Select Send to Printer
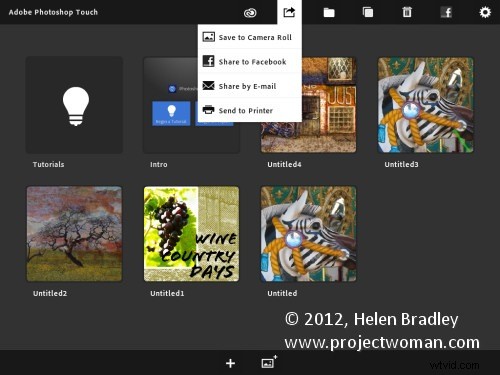This screenshot has height=375, width=500. coord(250,110)
